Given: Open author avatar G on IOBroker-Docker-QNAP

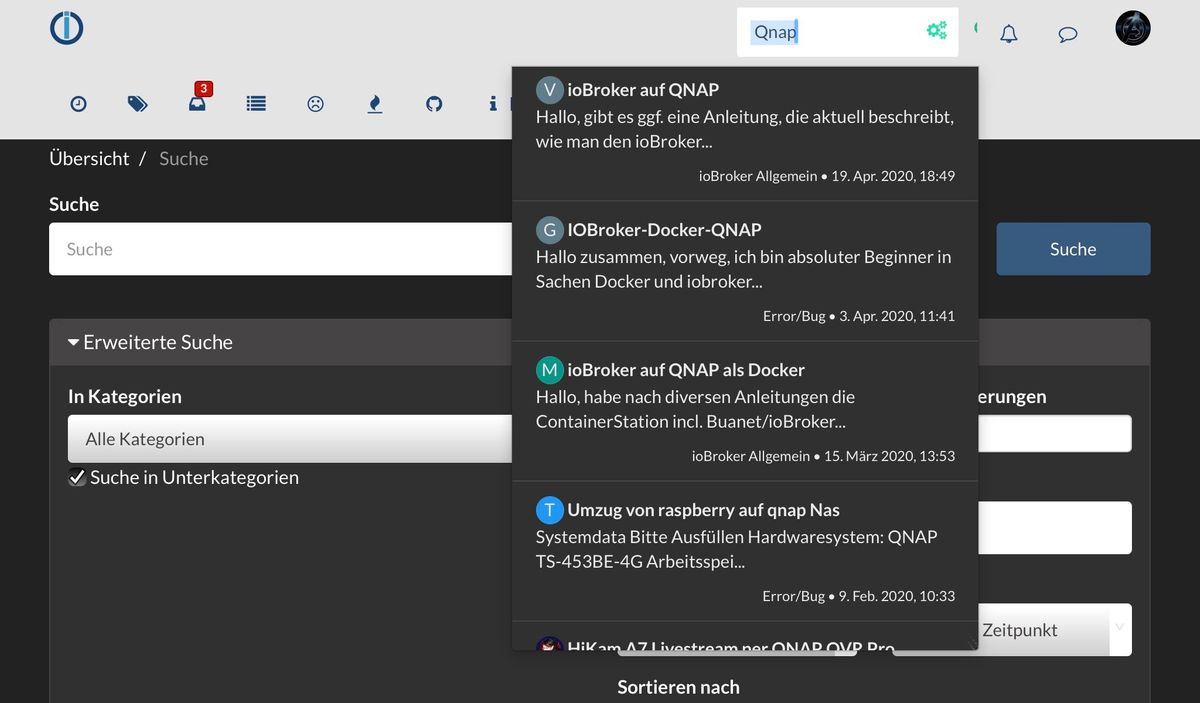Looking at the screenshot, I should tap(550, 230).
